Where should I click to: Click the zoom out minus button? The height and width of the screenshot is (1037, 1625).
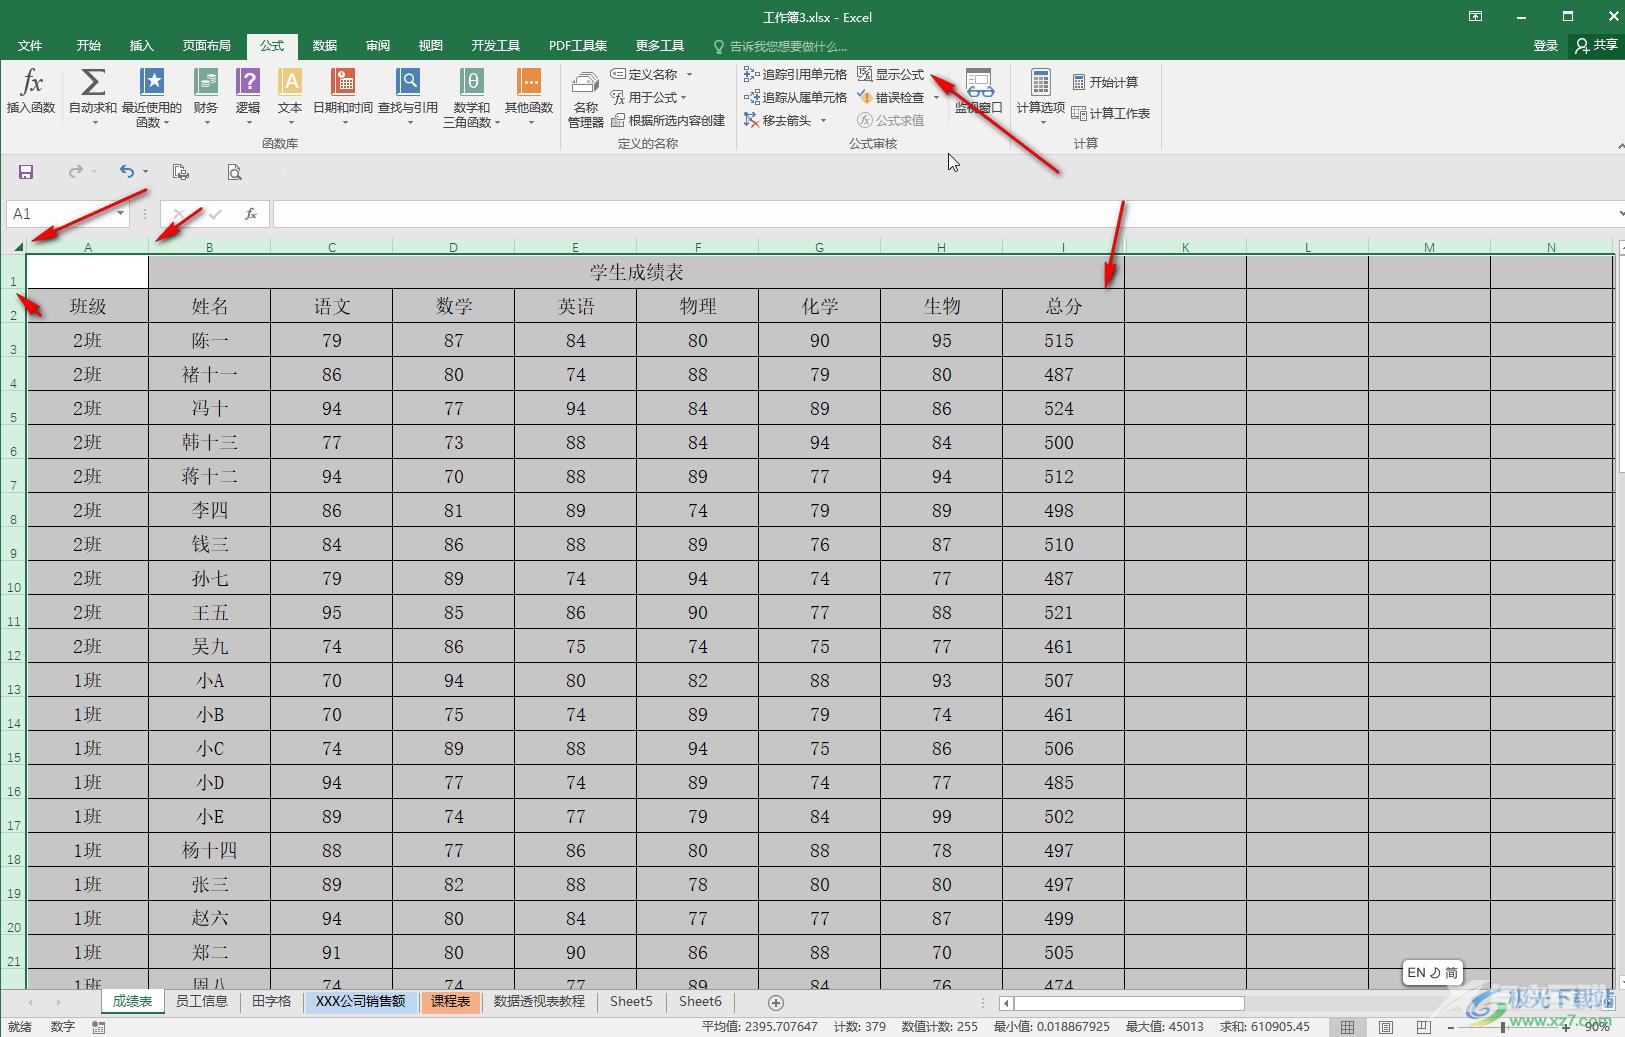1451,1027
